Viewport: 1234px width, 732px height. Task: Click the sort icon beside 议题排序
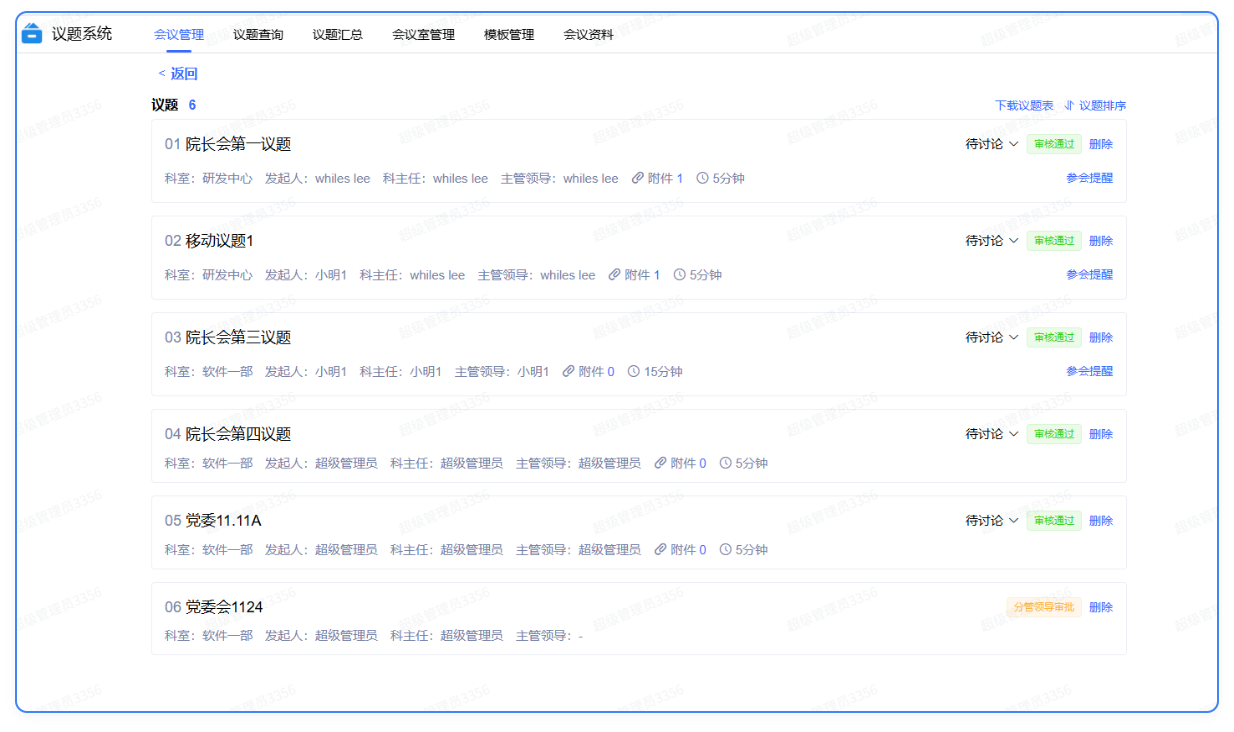(x=1069, y=105)
